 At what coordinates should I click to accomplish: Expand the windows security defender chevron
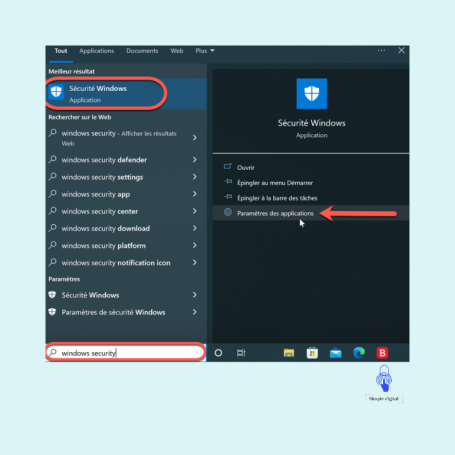coord(195,160)
